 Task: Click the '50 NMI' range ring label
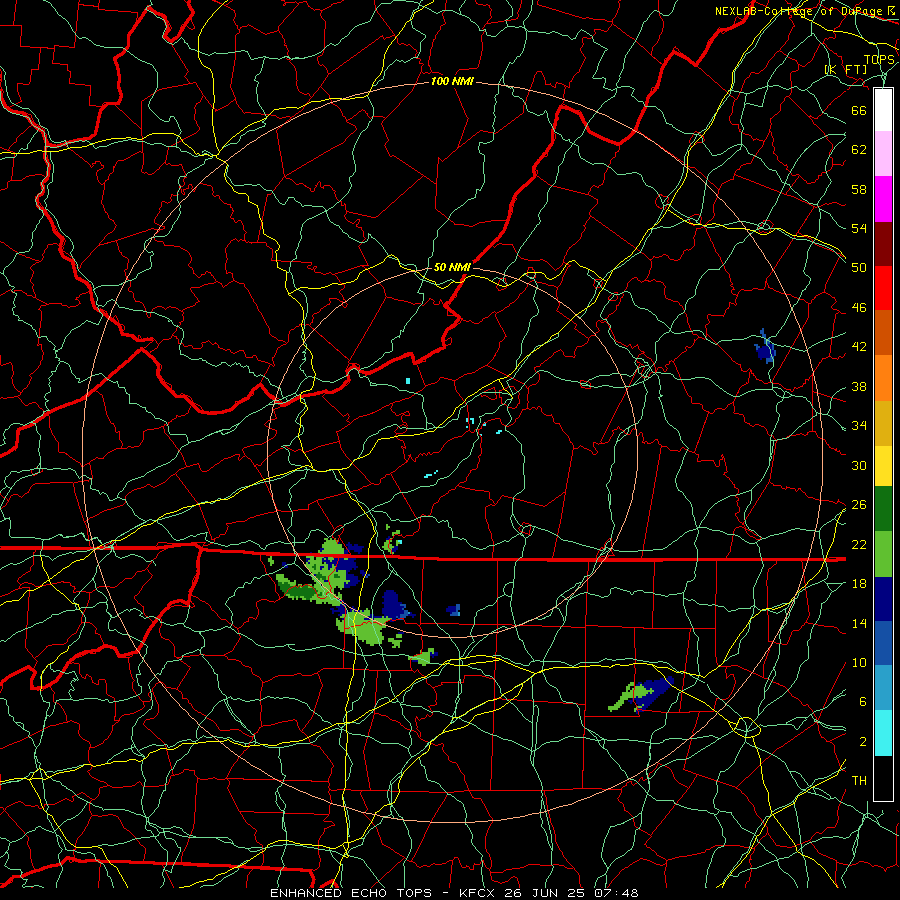tap(452, 267)
